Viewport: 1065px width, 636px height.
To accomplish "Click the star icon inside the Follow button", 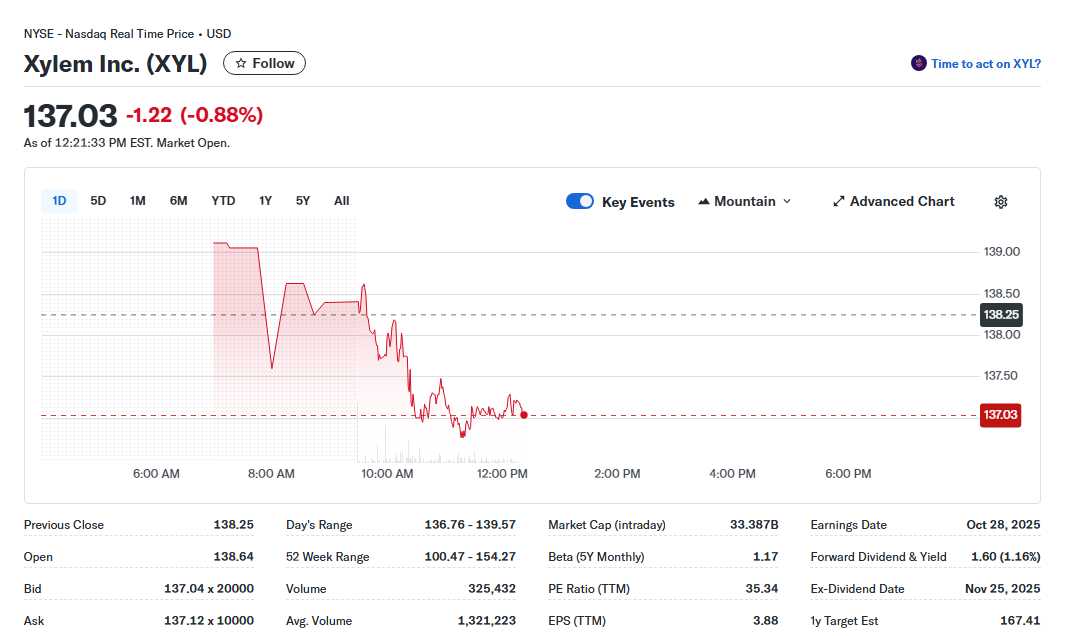I will [x=240, y=62].
